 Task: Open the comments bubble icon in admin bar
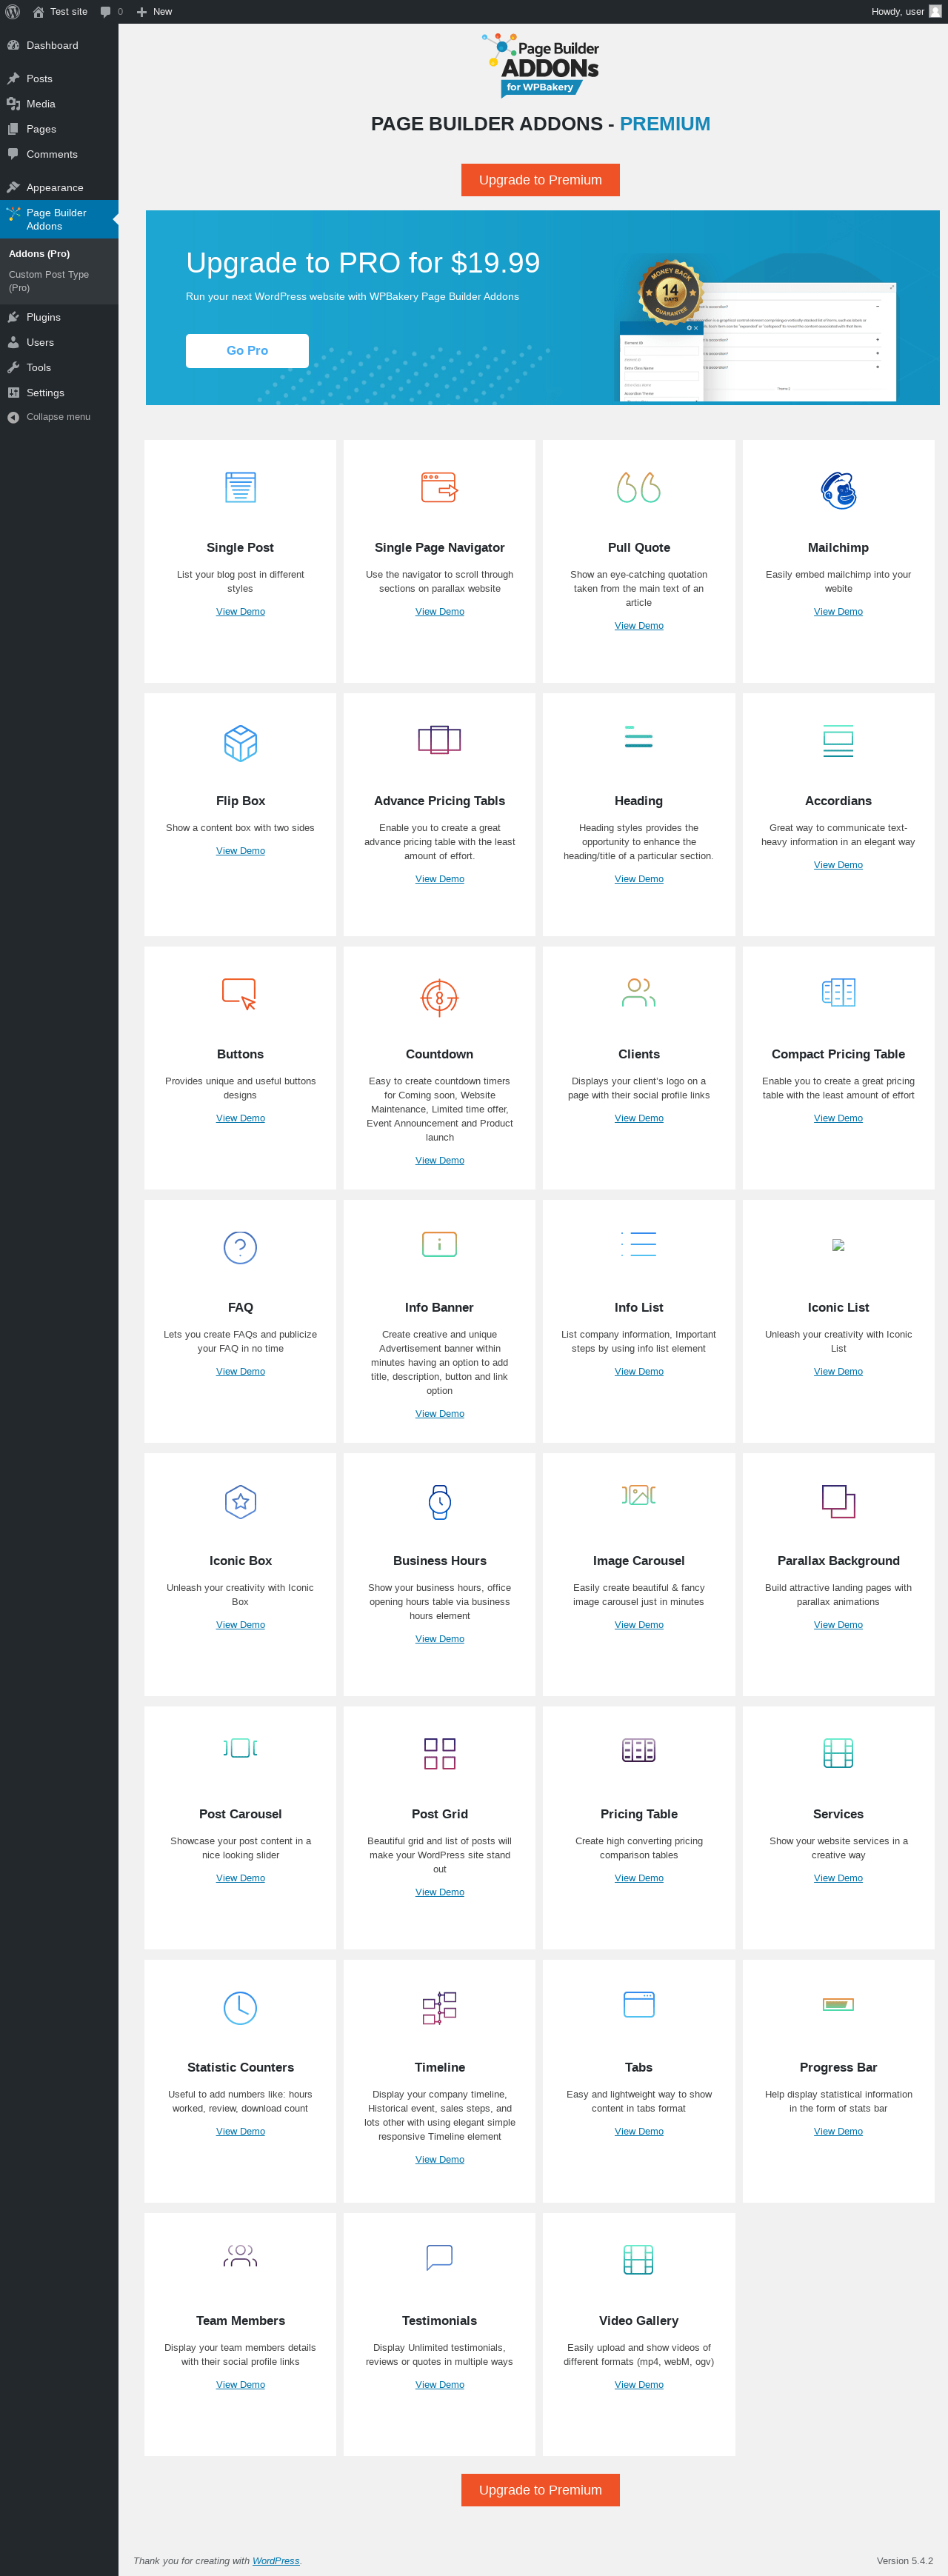(106, 12)
